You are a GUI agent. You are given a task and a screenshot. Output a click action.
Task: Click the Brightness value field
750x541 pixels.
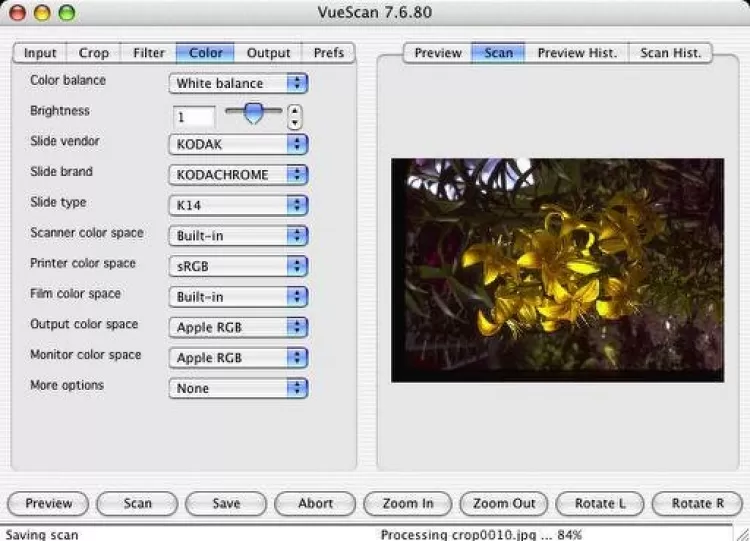[x=194, y=117]
